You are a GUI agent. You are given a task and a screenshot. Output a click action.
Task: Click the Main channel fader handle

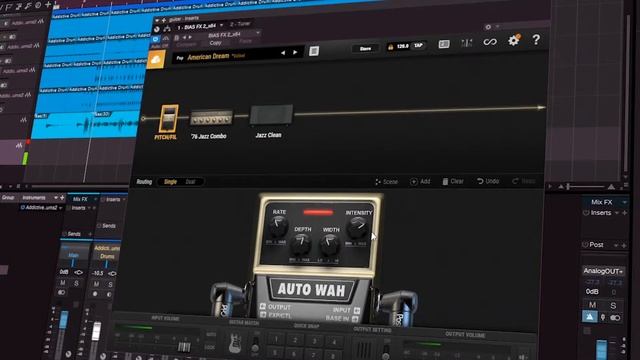point(64,320)
